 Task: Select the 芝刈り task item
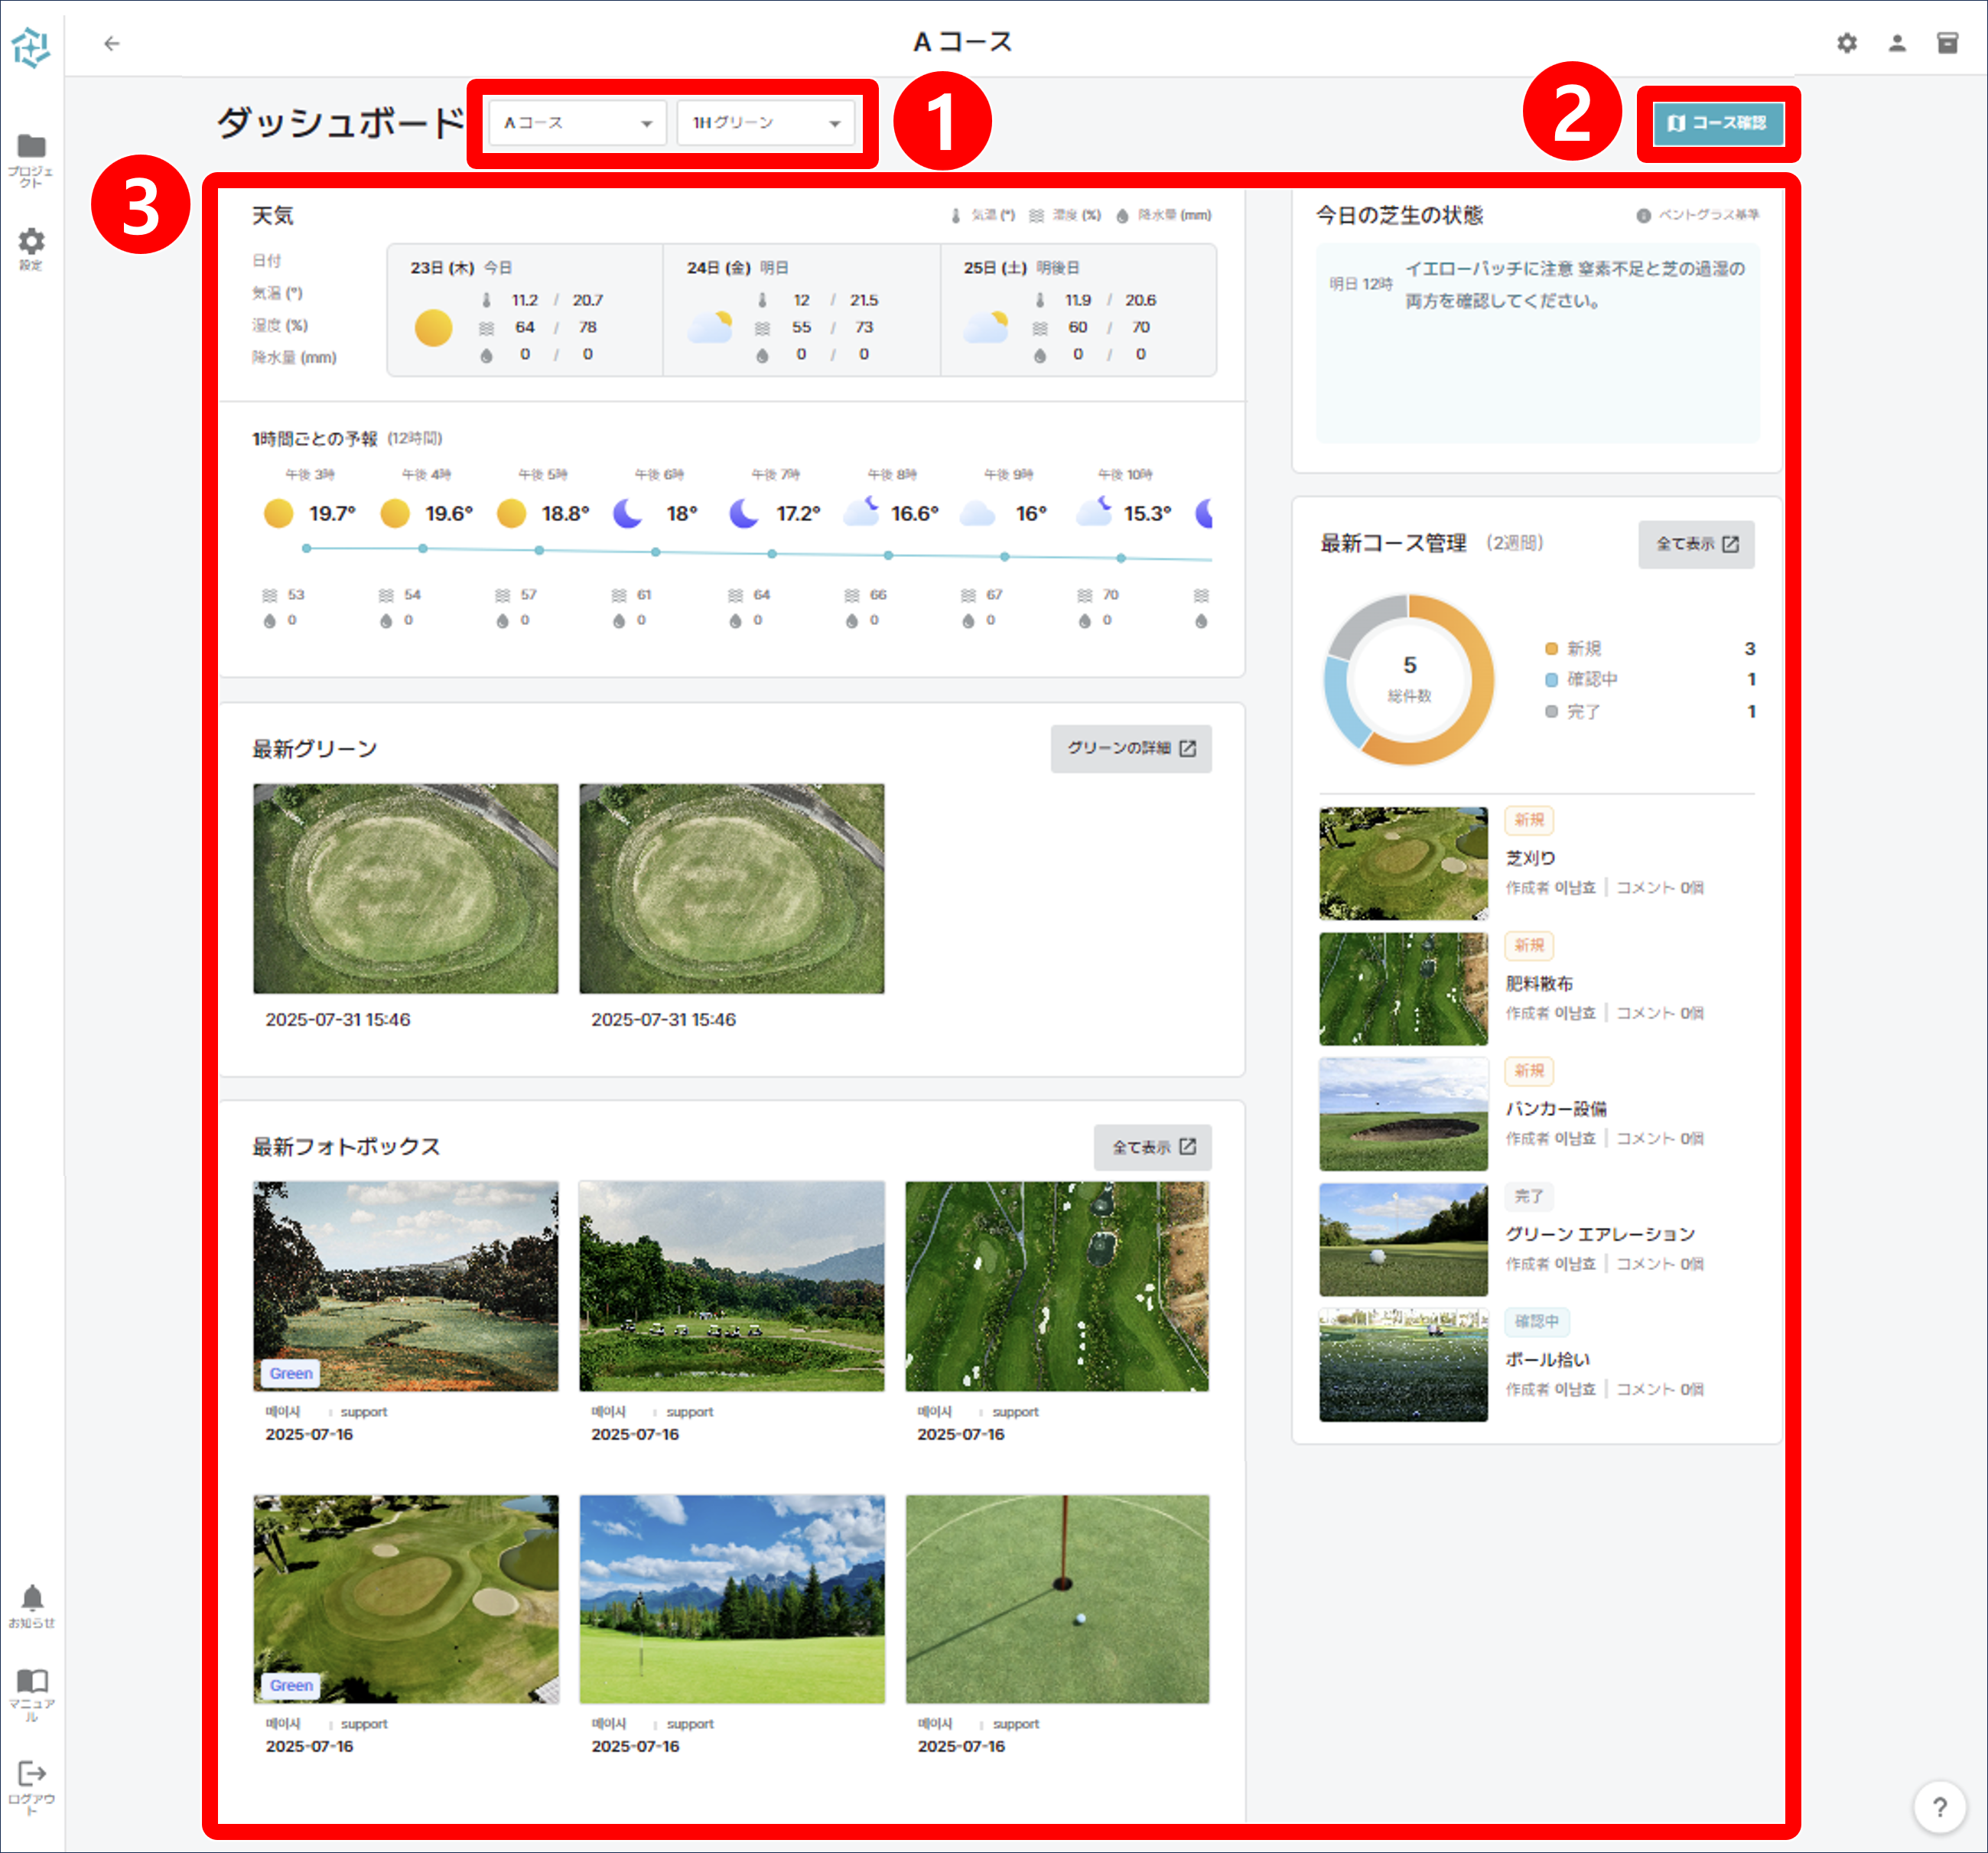coord(1530,858)
